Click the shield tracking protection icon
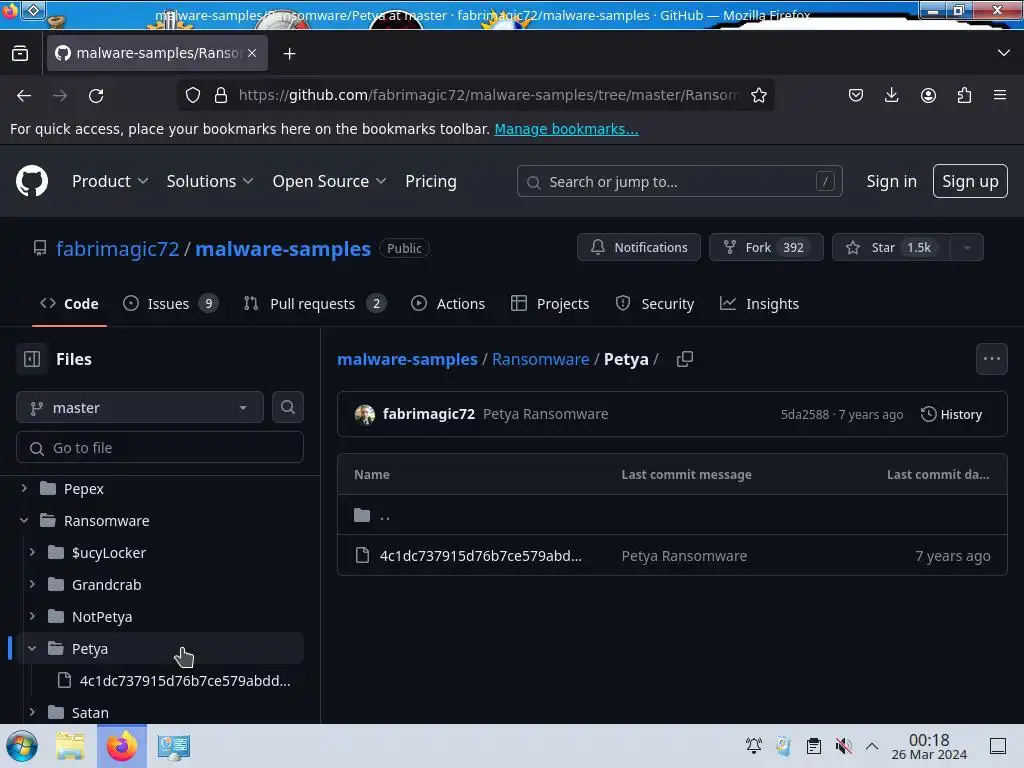1024x768 pixels. [193, 95]
